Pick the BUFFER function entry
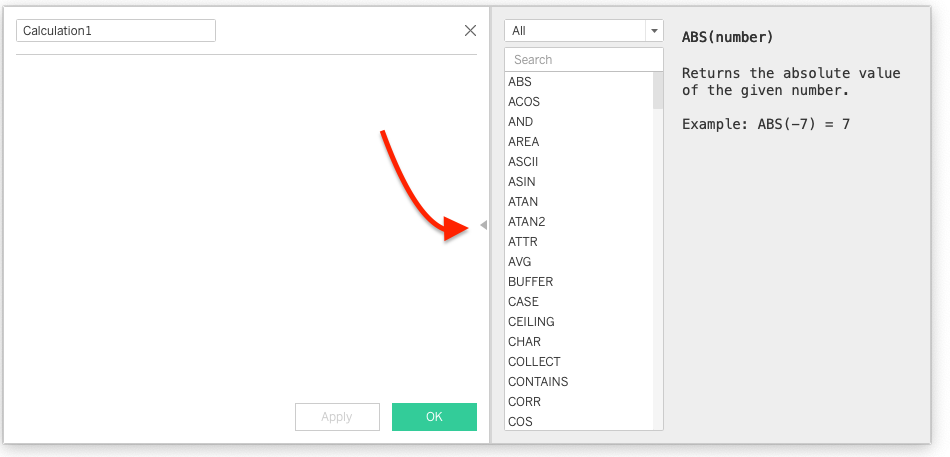950x457 pixels. pos(530,282)
